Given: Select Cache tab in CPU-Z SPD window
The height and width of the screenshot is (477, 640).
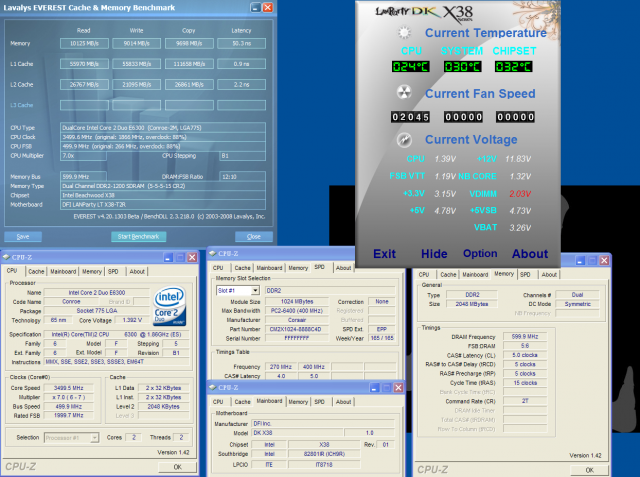Looking at the screenshot, I should click(242, 268).
